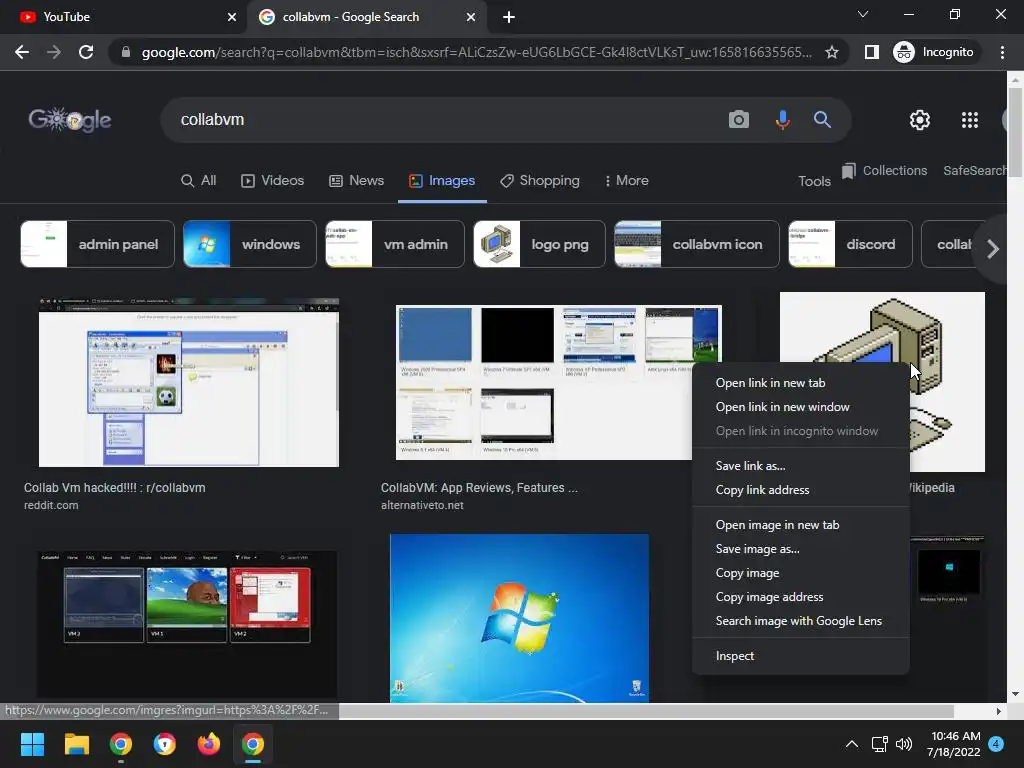Filter images by logo png chip

pos(539,244)
